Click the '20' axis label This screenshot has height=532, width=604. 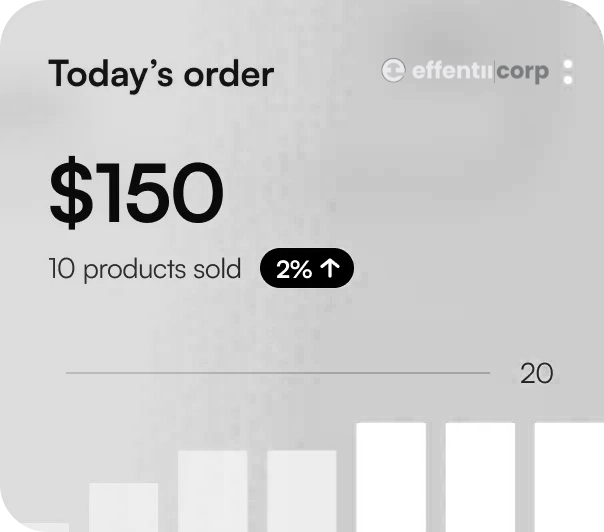coord(537,374)
